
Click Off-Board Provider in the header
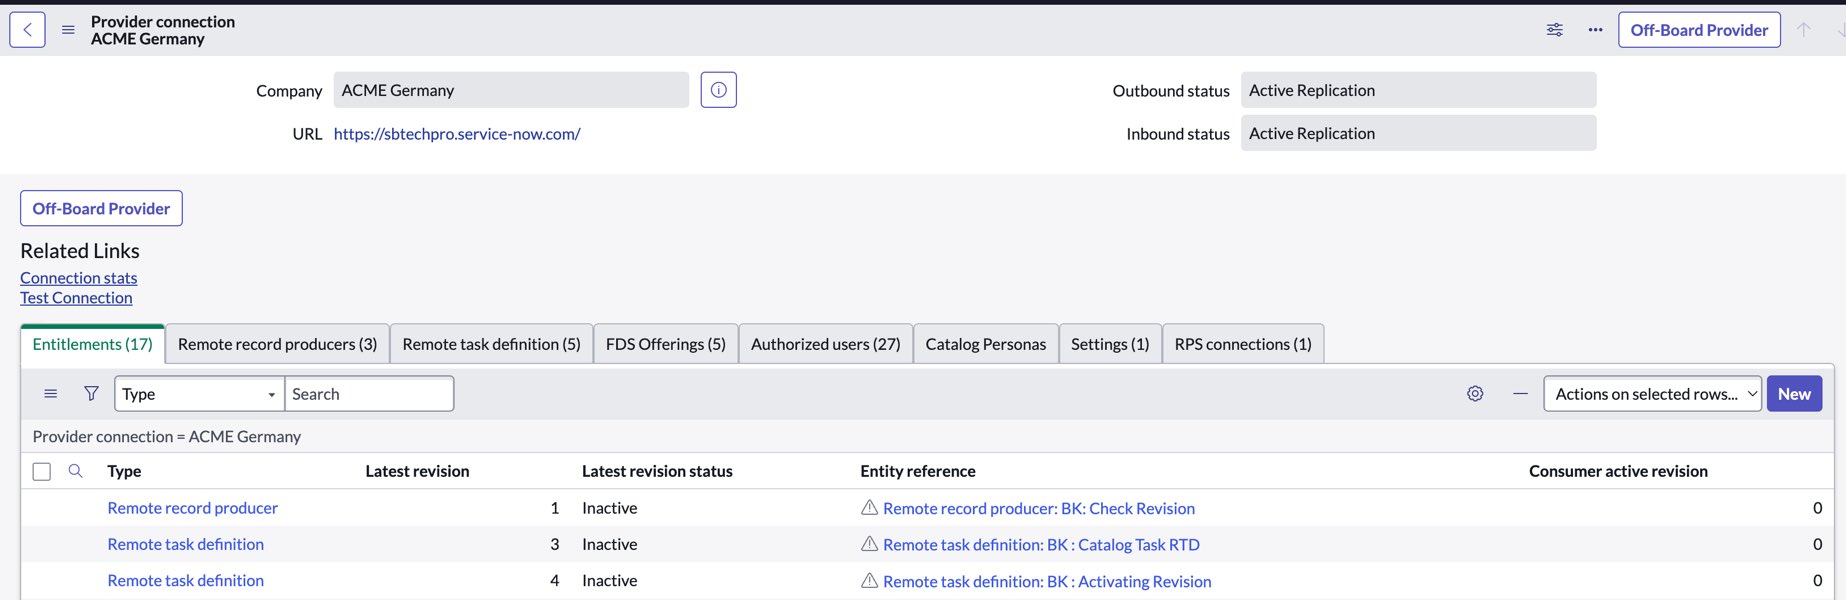pyautogui.click(x=1699, y=30)
